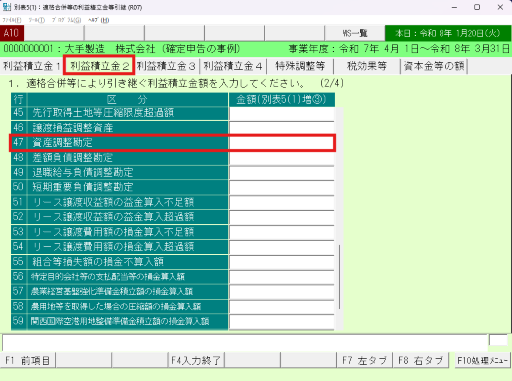Click the amount field for row 55 組合等損失額の損金不算入額
Screen dimensions: 512x381
282,262
